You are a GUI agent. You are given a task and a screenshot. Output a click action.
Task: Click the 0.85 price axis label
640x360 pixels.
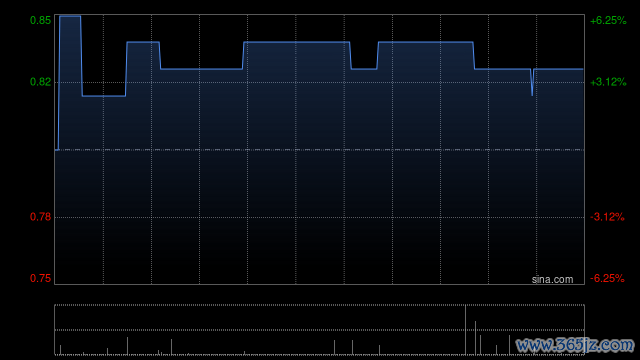point(41,20)
